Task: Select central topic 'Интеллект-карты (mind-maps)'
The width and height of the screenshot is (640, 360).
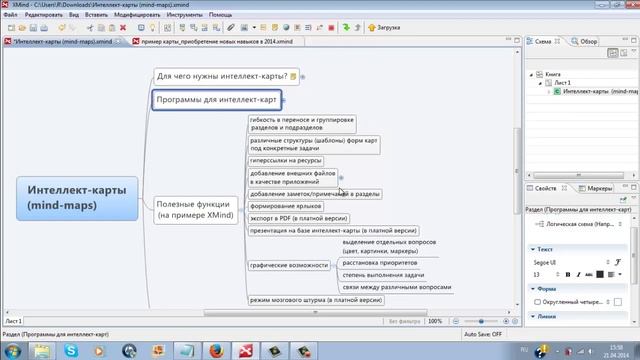Action: click(x=77, y=198)
